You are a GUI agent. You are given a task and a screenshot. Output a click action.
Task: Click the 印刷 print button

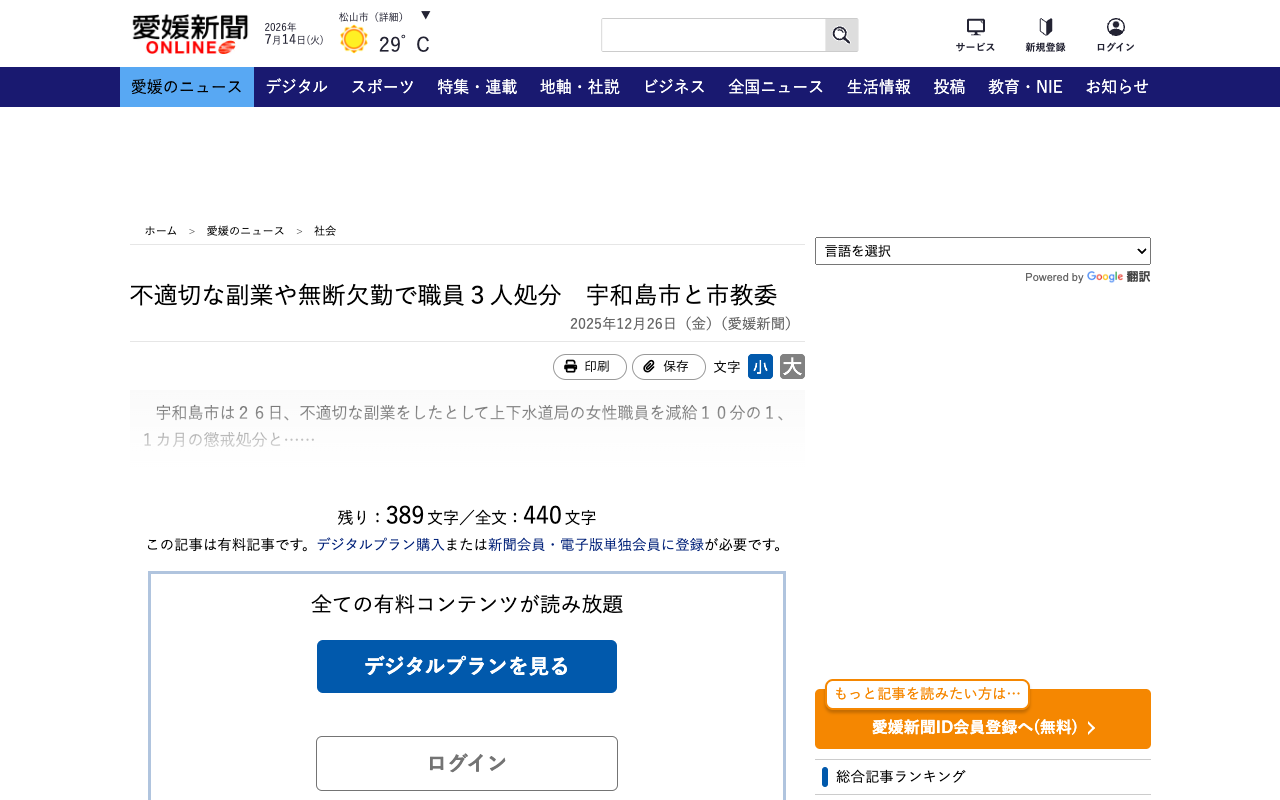click(590, 367)
